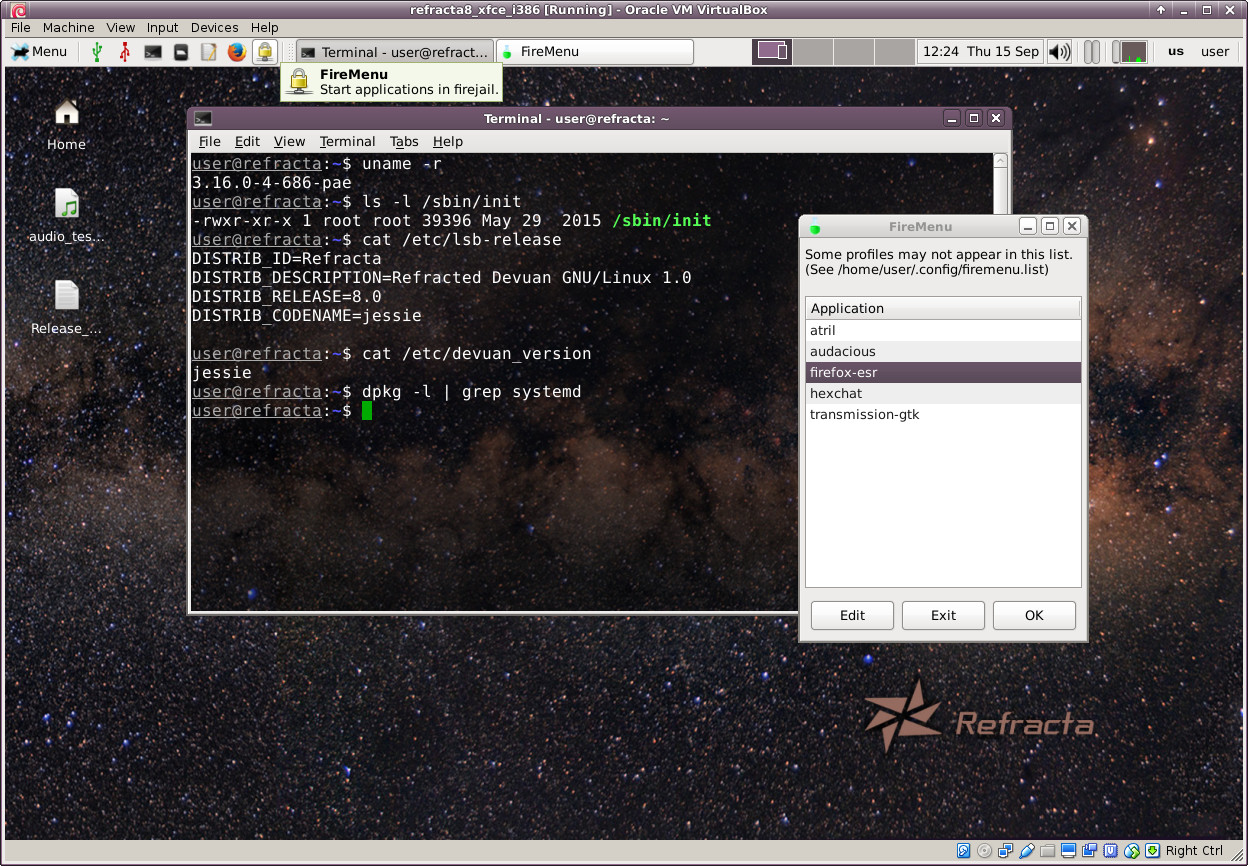Click the VirtualBox display monitor indicator
The height and width of the screenshot is (866, 1248).
point(1069,851)
